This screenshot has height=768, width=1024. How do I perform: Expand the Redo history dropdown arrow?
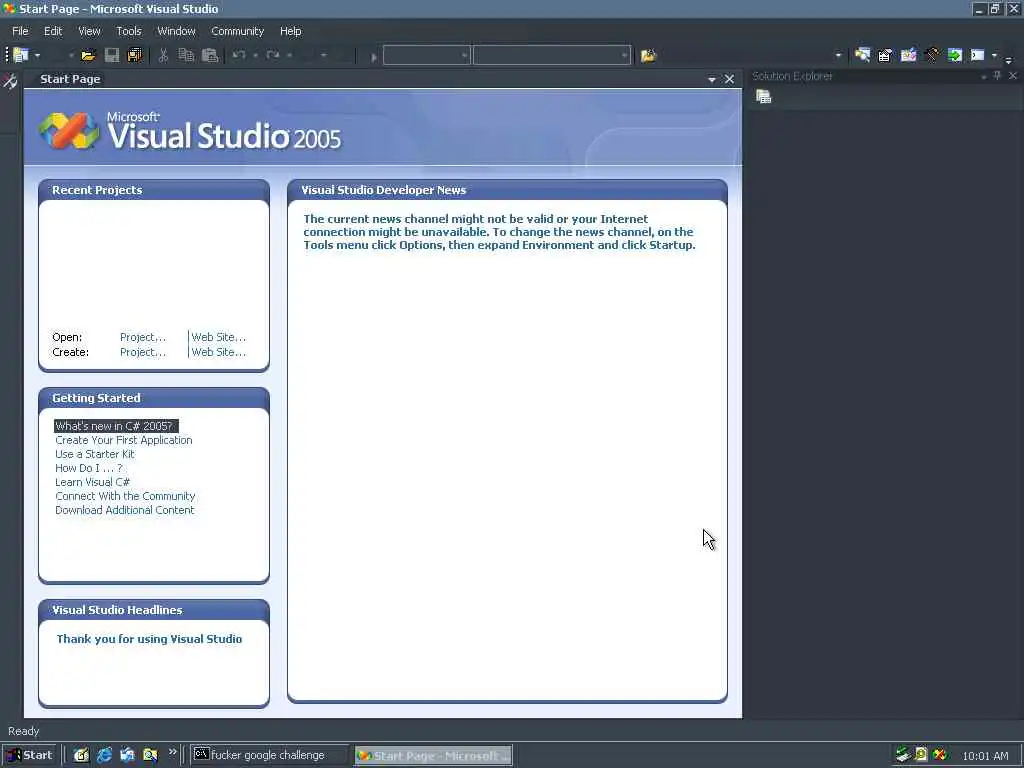(x=289, y=56)
